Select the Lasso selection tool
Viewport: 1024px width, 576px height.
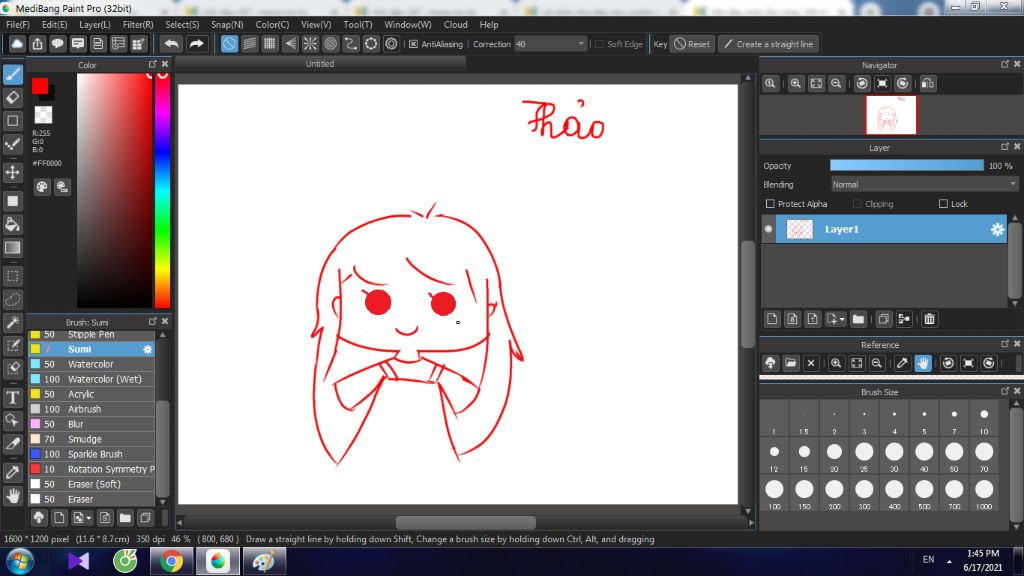coord(12,300)
